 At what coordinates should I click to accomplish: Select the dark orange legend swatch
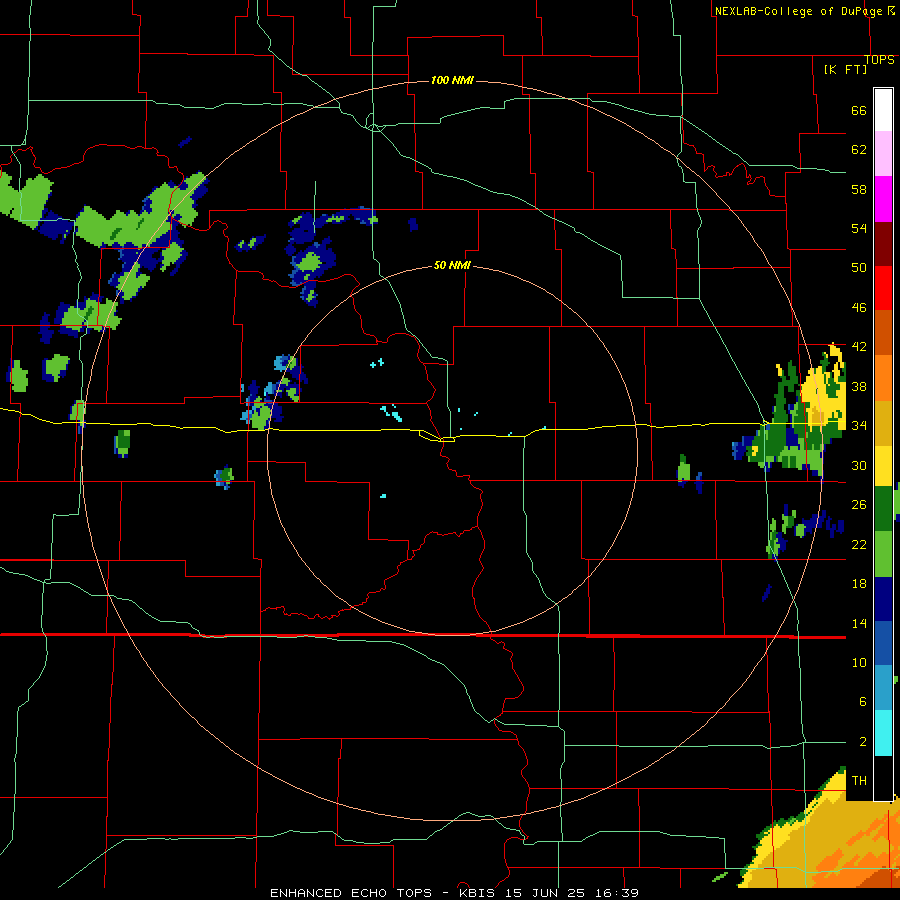point(883,332)
